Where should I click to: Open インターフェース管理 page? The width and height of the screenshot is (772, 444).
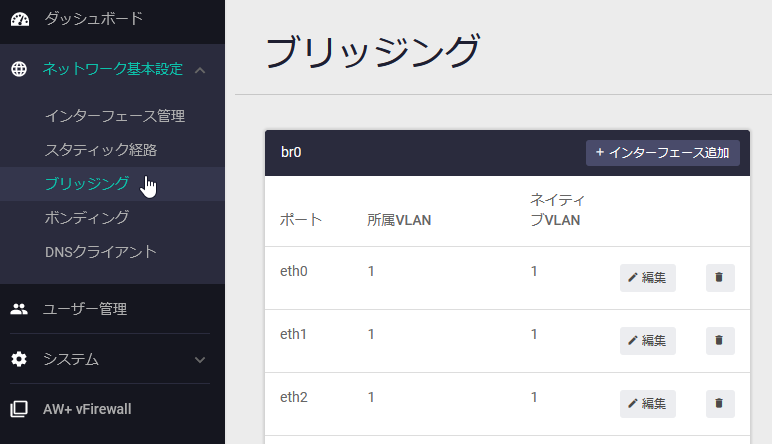coord(115,116)
